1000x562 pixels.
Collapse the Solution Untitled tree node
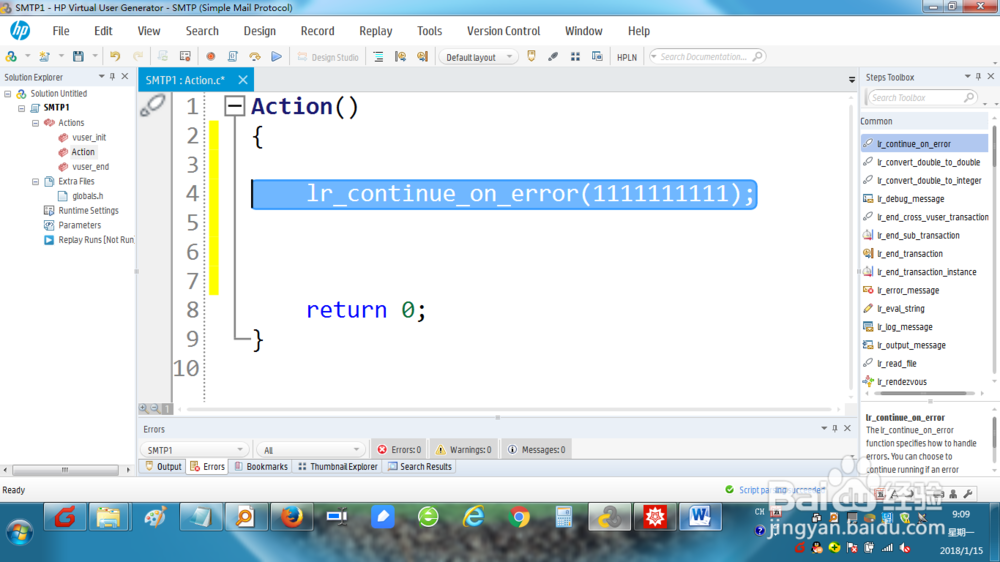tap(8, 94)
